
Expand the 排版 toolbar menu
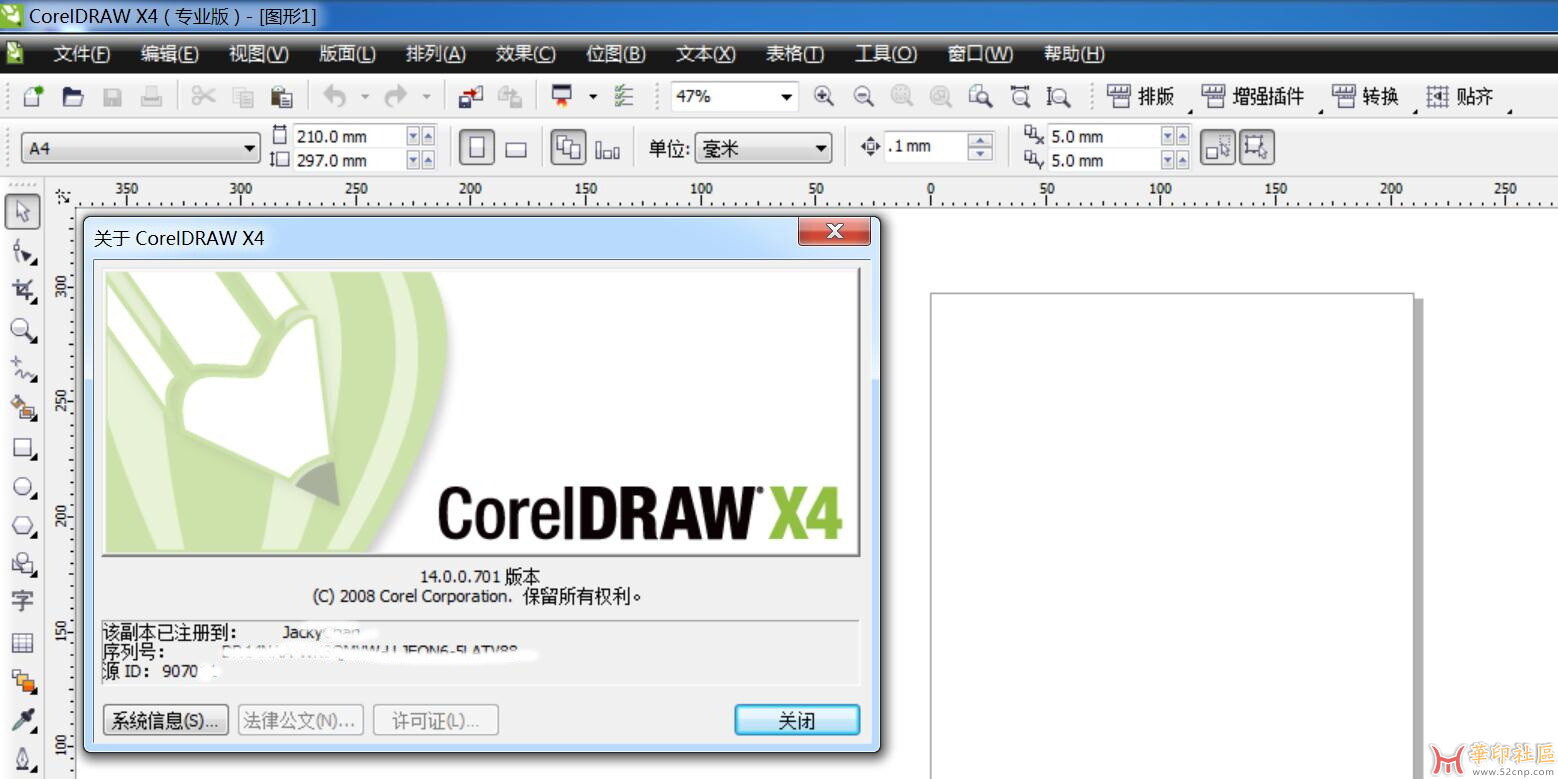[x=1141, y=96]
